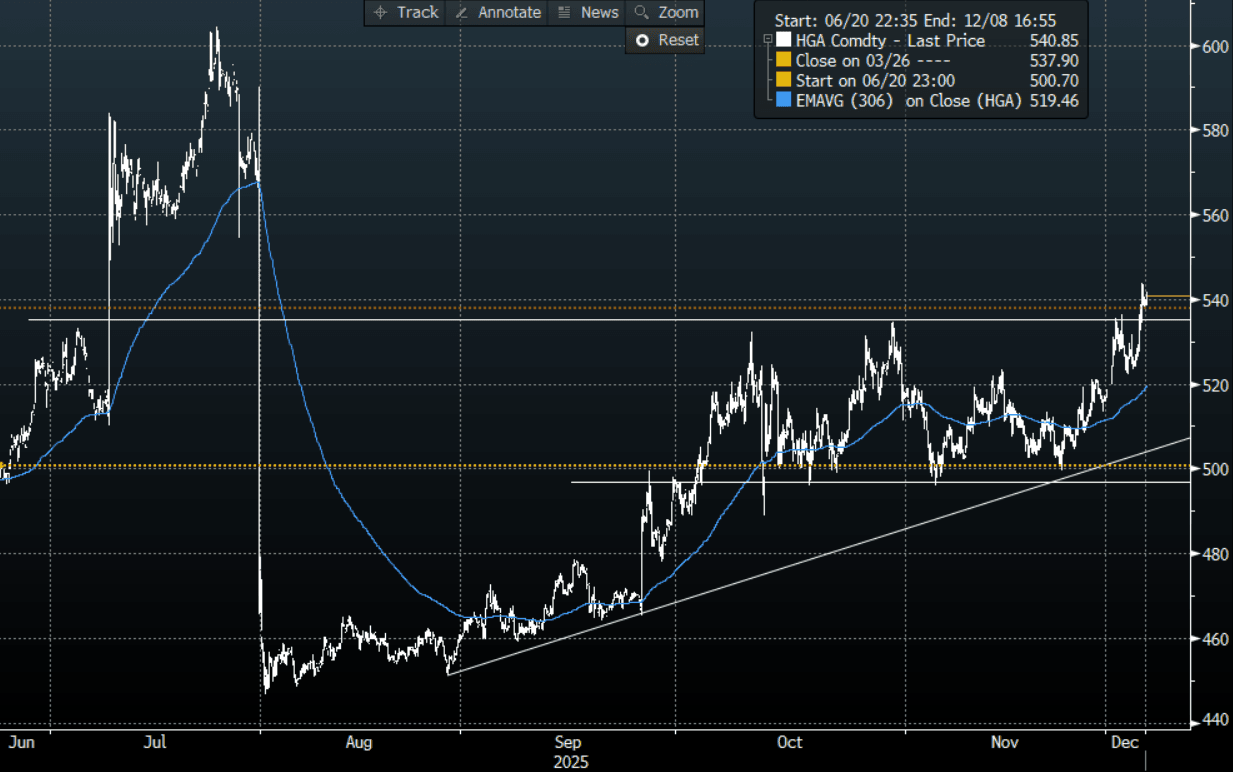Reset the chart view
Screen dimensions: 1233x772
click(x=667, y=40)
